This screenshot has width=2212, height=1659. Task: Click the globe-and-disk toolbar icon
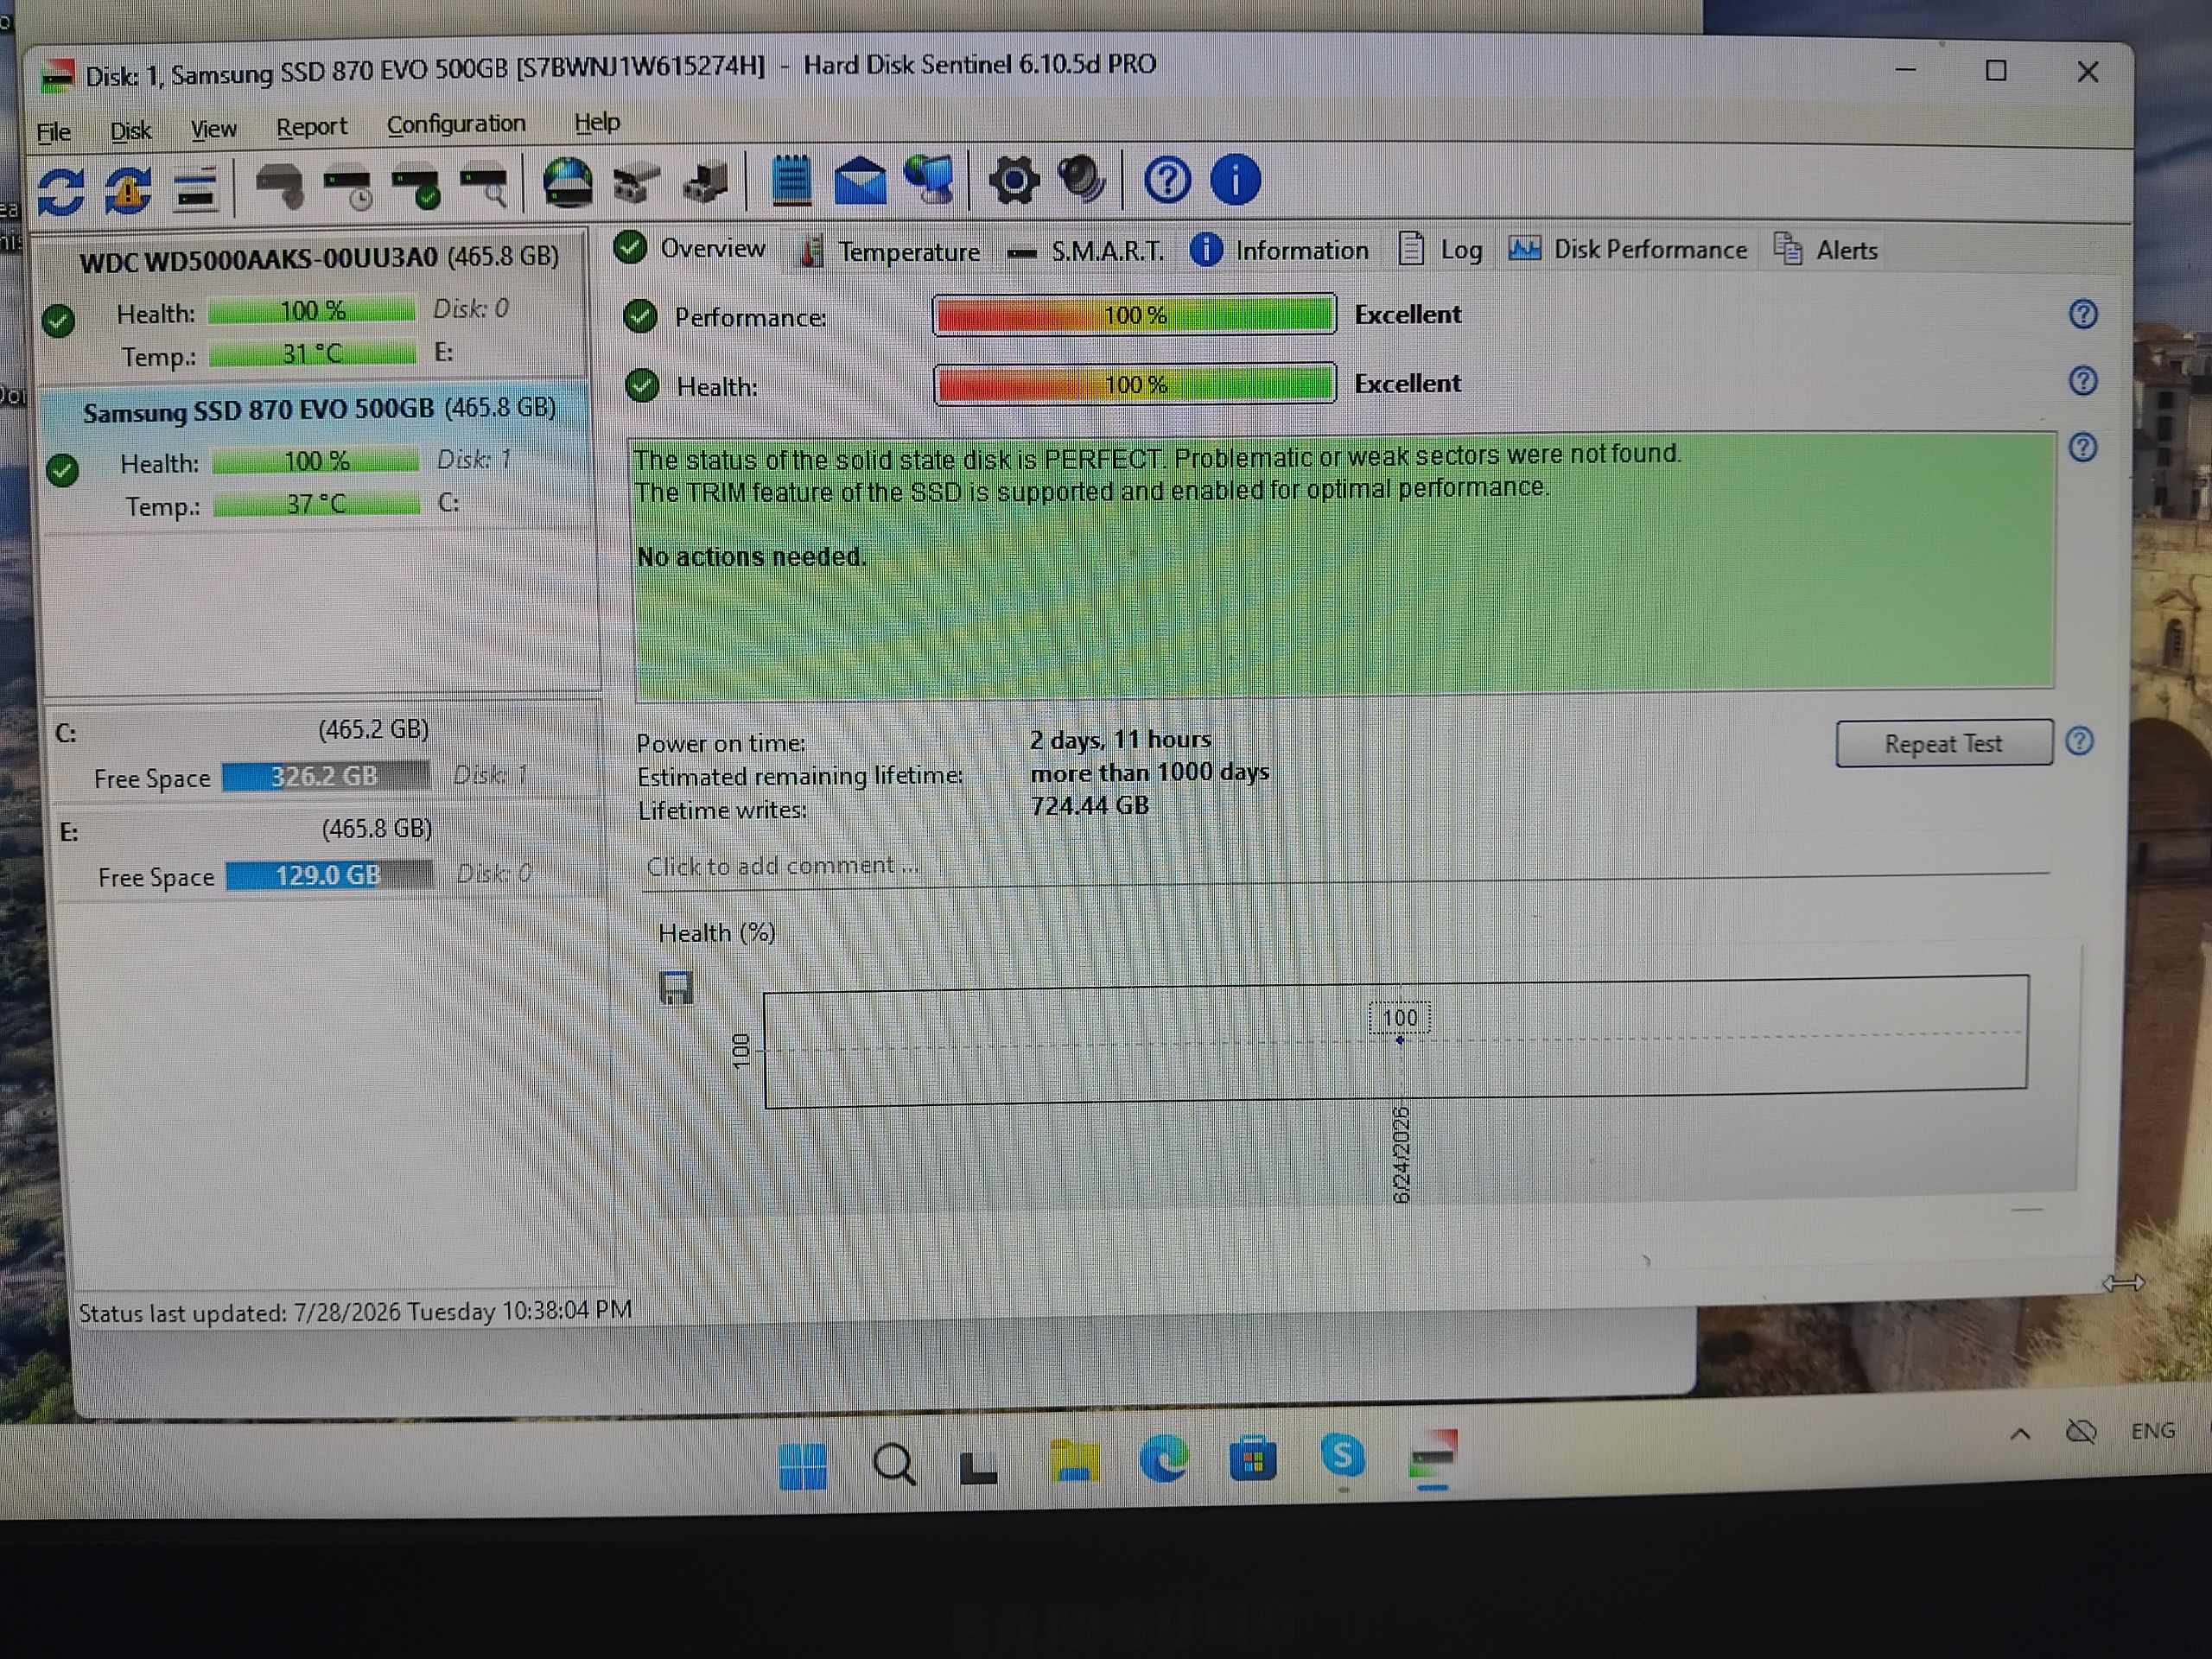568,183
